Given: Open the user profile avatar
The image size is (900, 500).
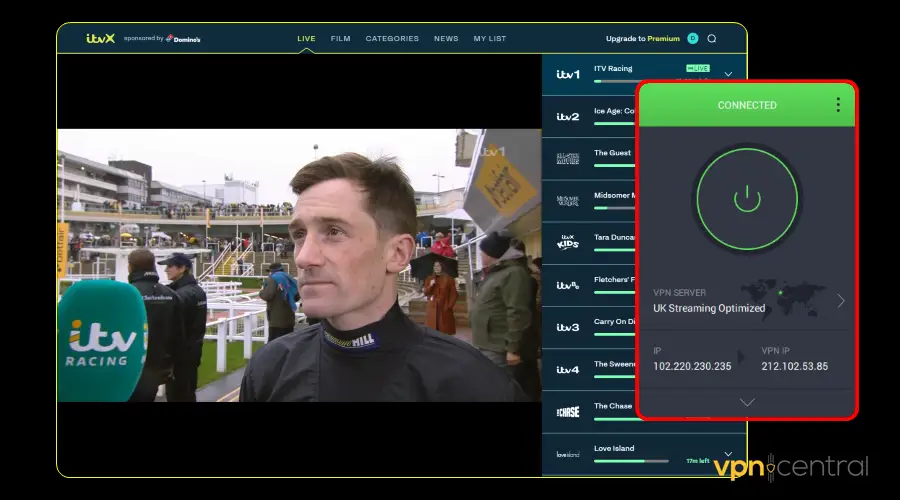Looking at the screenshot, I should click(x=693, y=39).
